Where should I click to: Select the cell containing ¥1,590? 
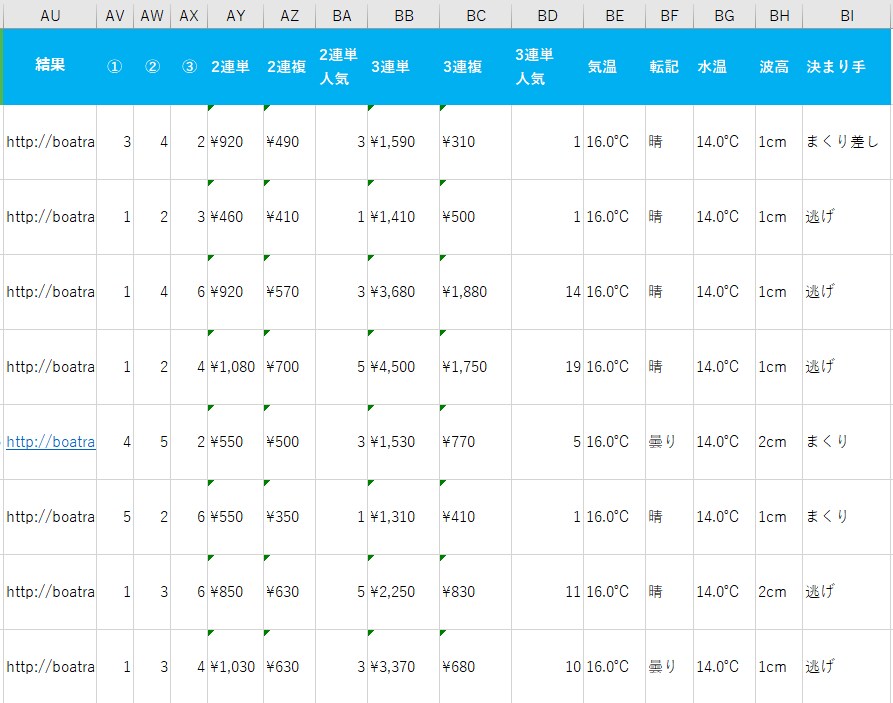[x=404, y=142]
